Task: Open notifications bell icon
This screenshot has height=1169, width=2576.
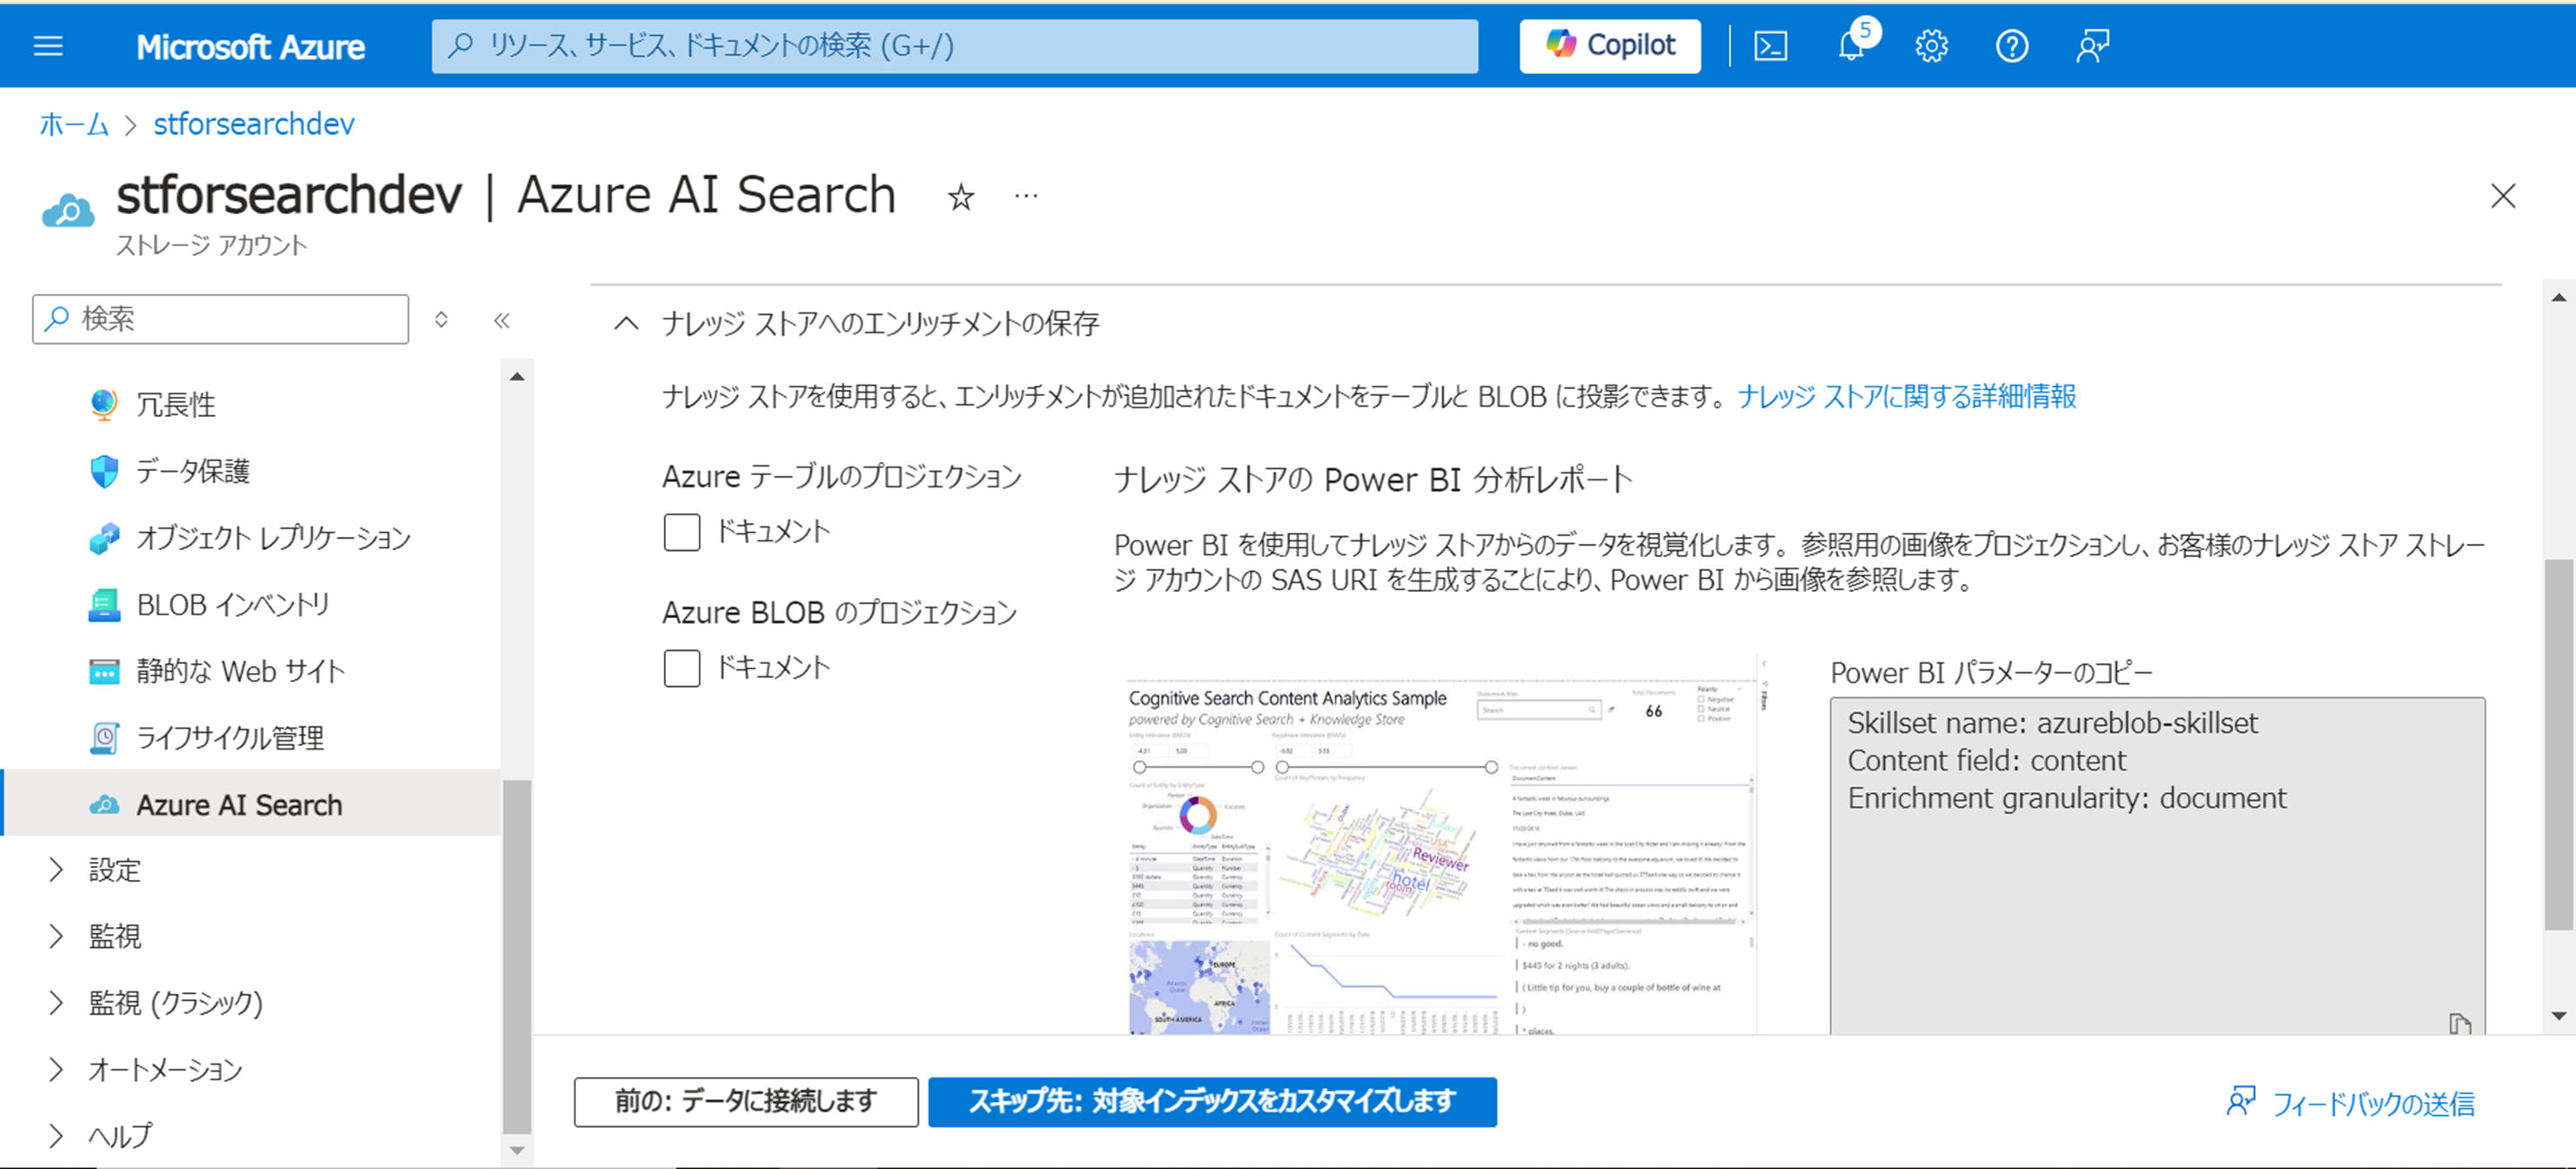Action: point(1852,46)
